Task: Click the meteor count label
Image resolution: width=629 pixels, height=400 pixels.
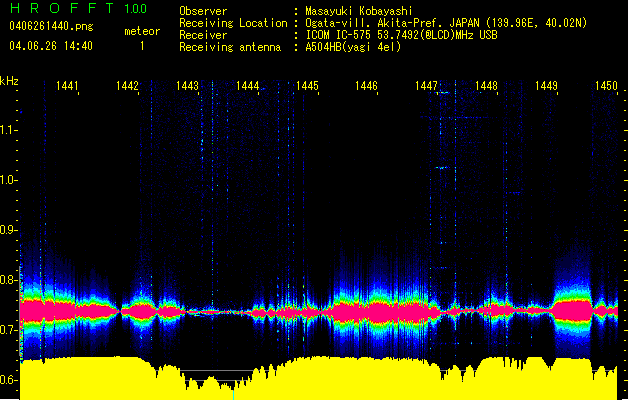Action: click(x=142, y=31)
